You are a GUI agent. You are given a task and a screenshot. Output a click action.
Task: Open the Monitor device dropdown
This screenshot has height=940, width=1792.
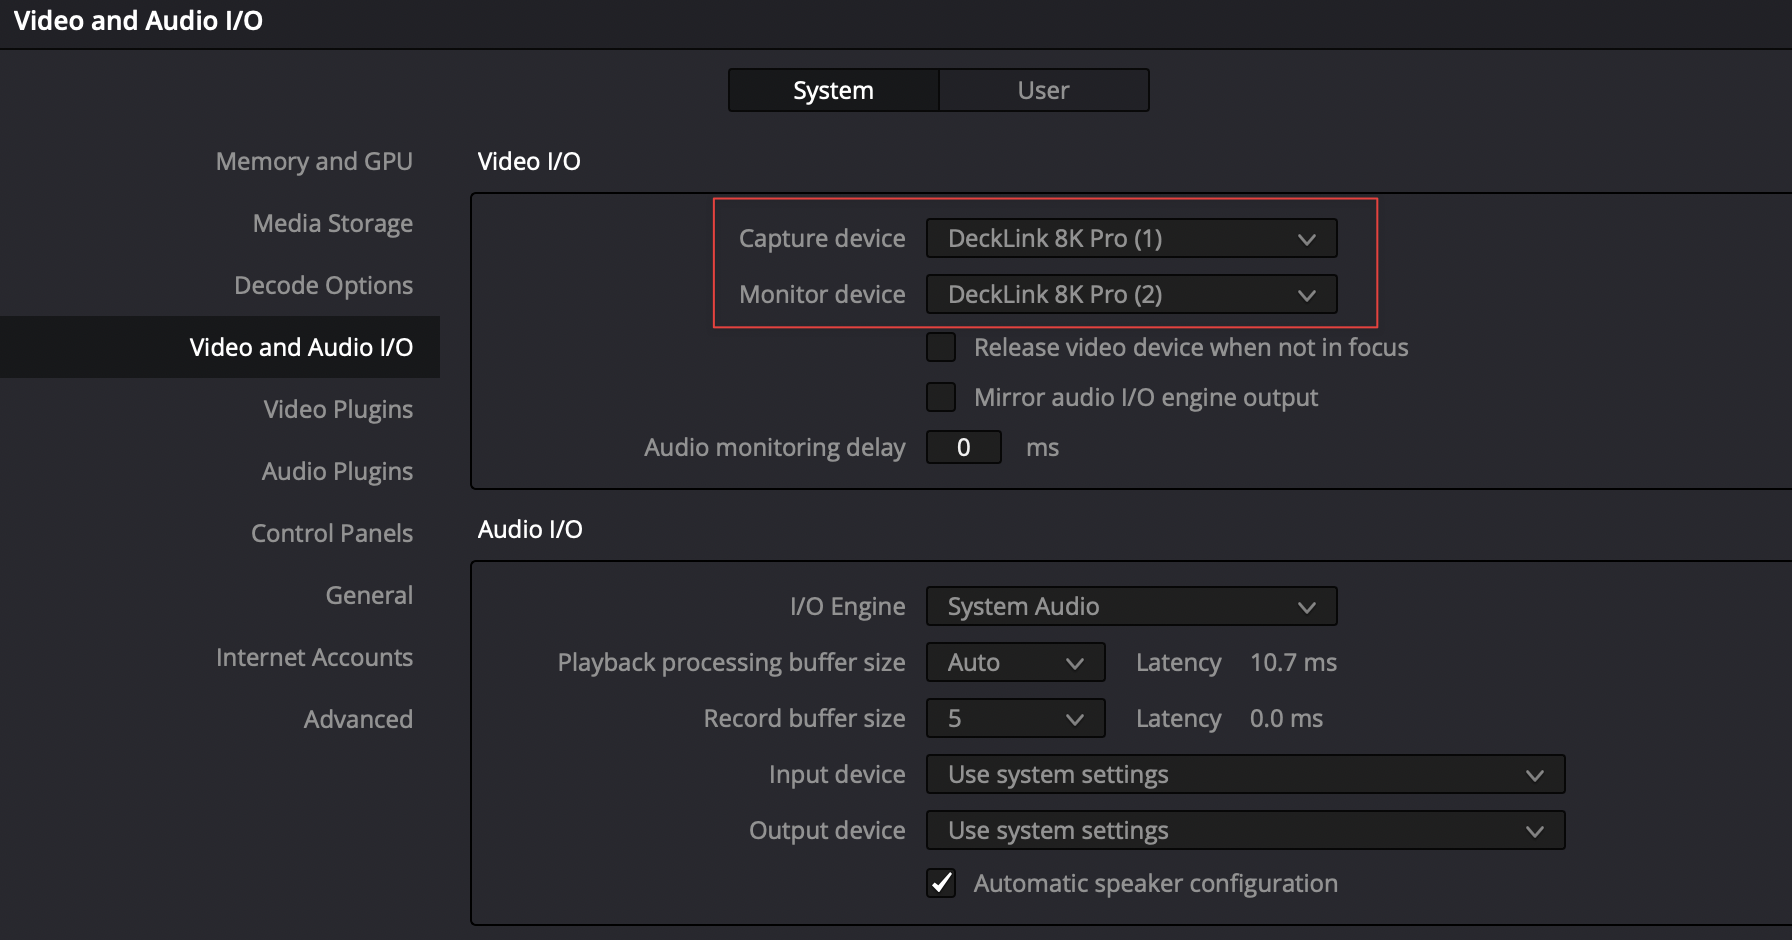(x=1131, y=294)
